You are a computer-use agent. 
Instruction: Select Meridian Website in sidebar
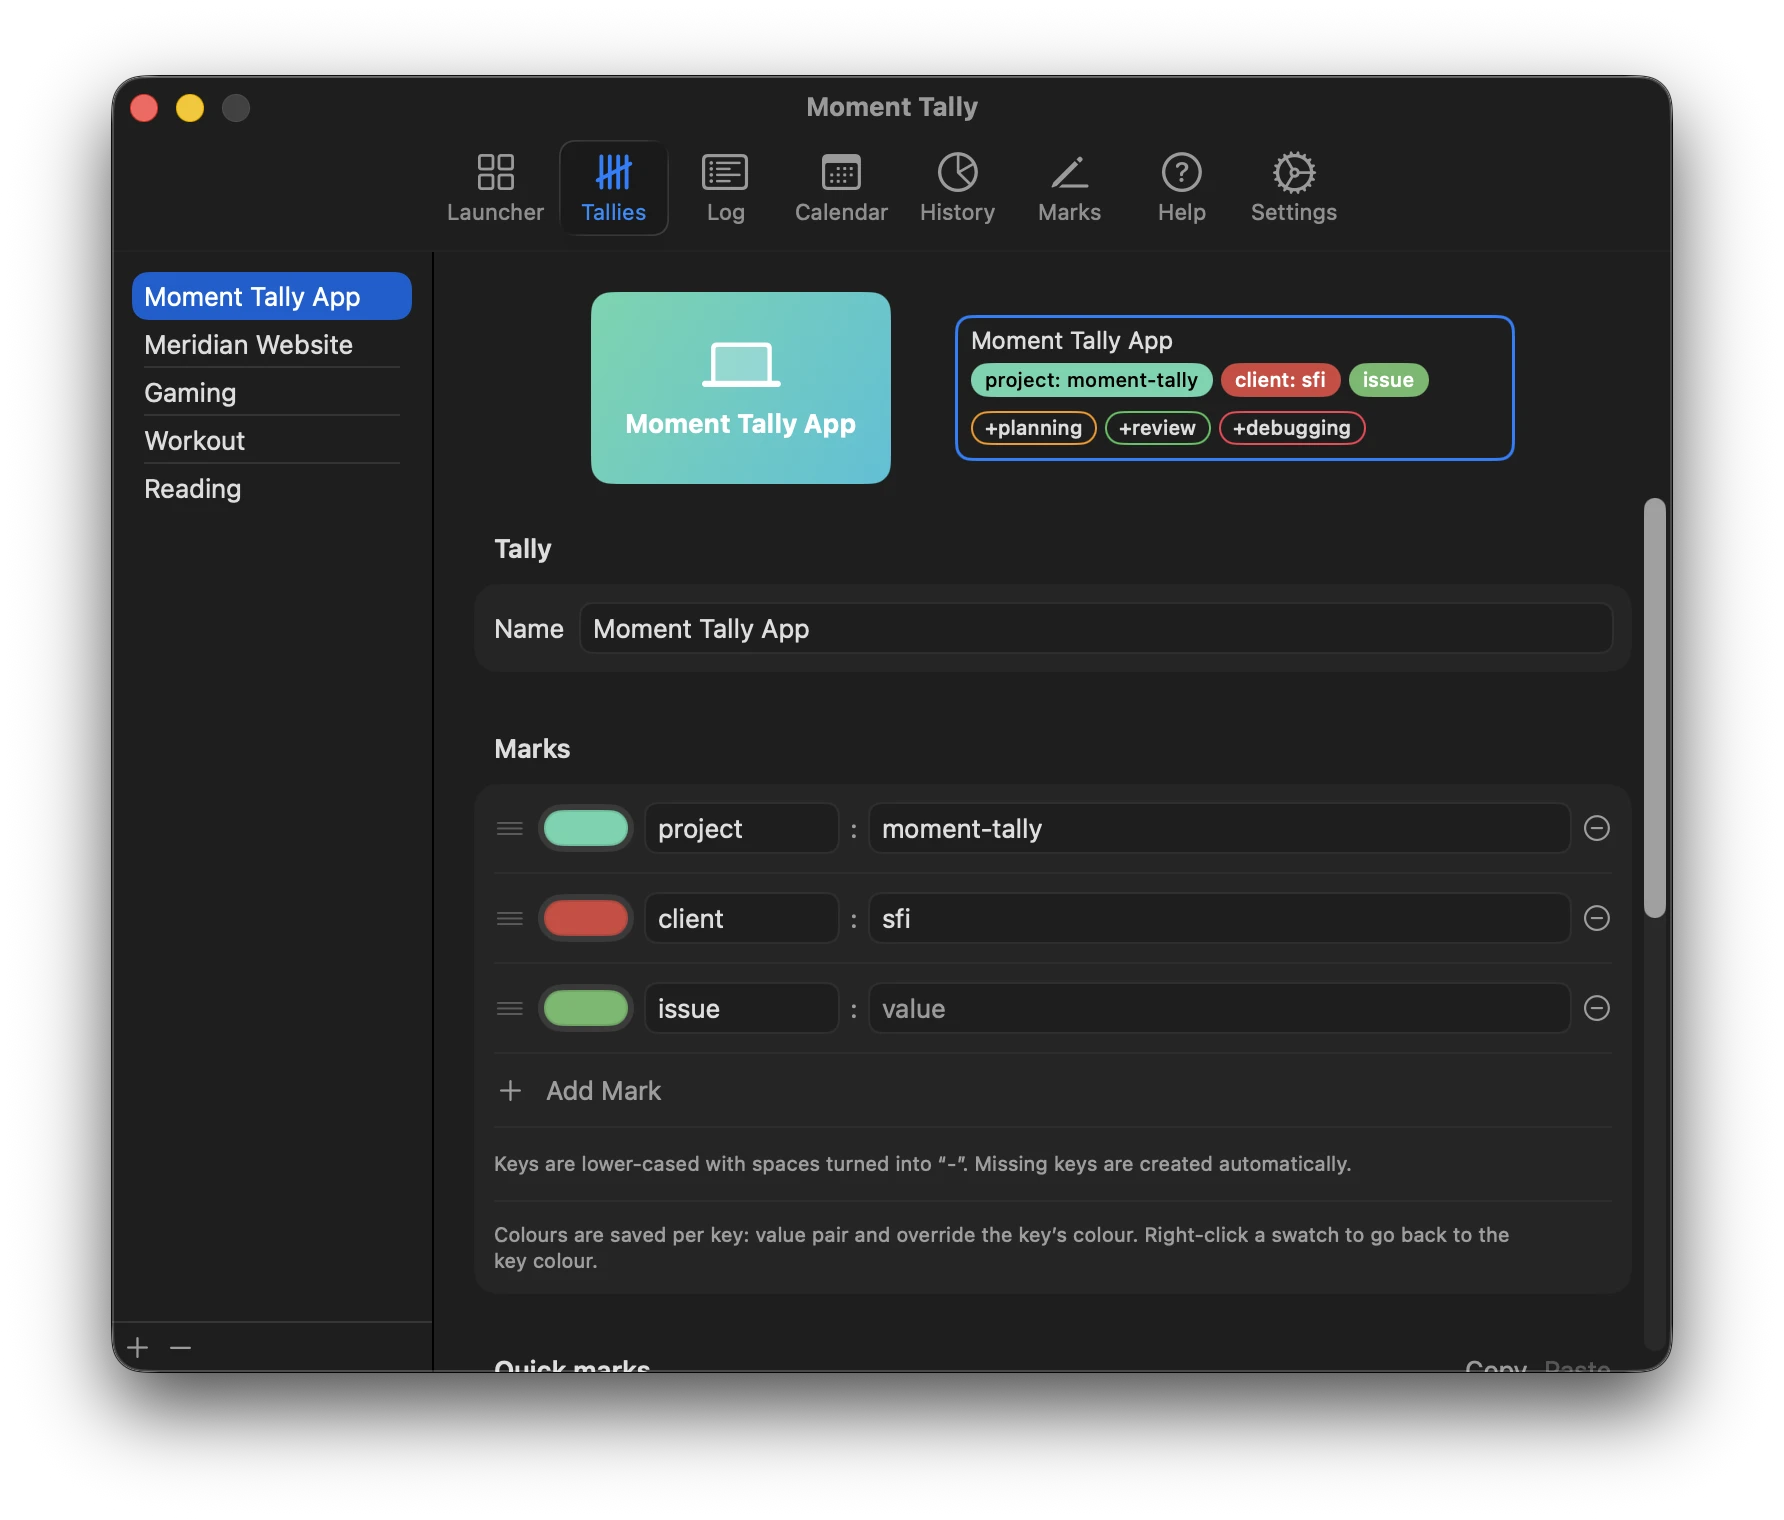272,344
